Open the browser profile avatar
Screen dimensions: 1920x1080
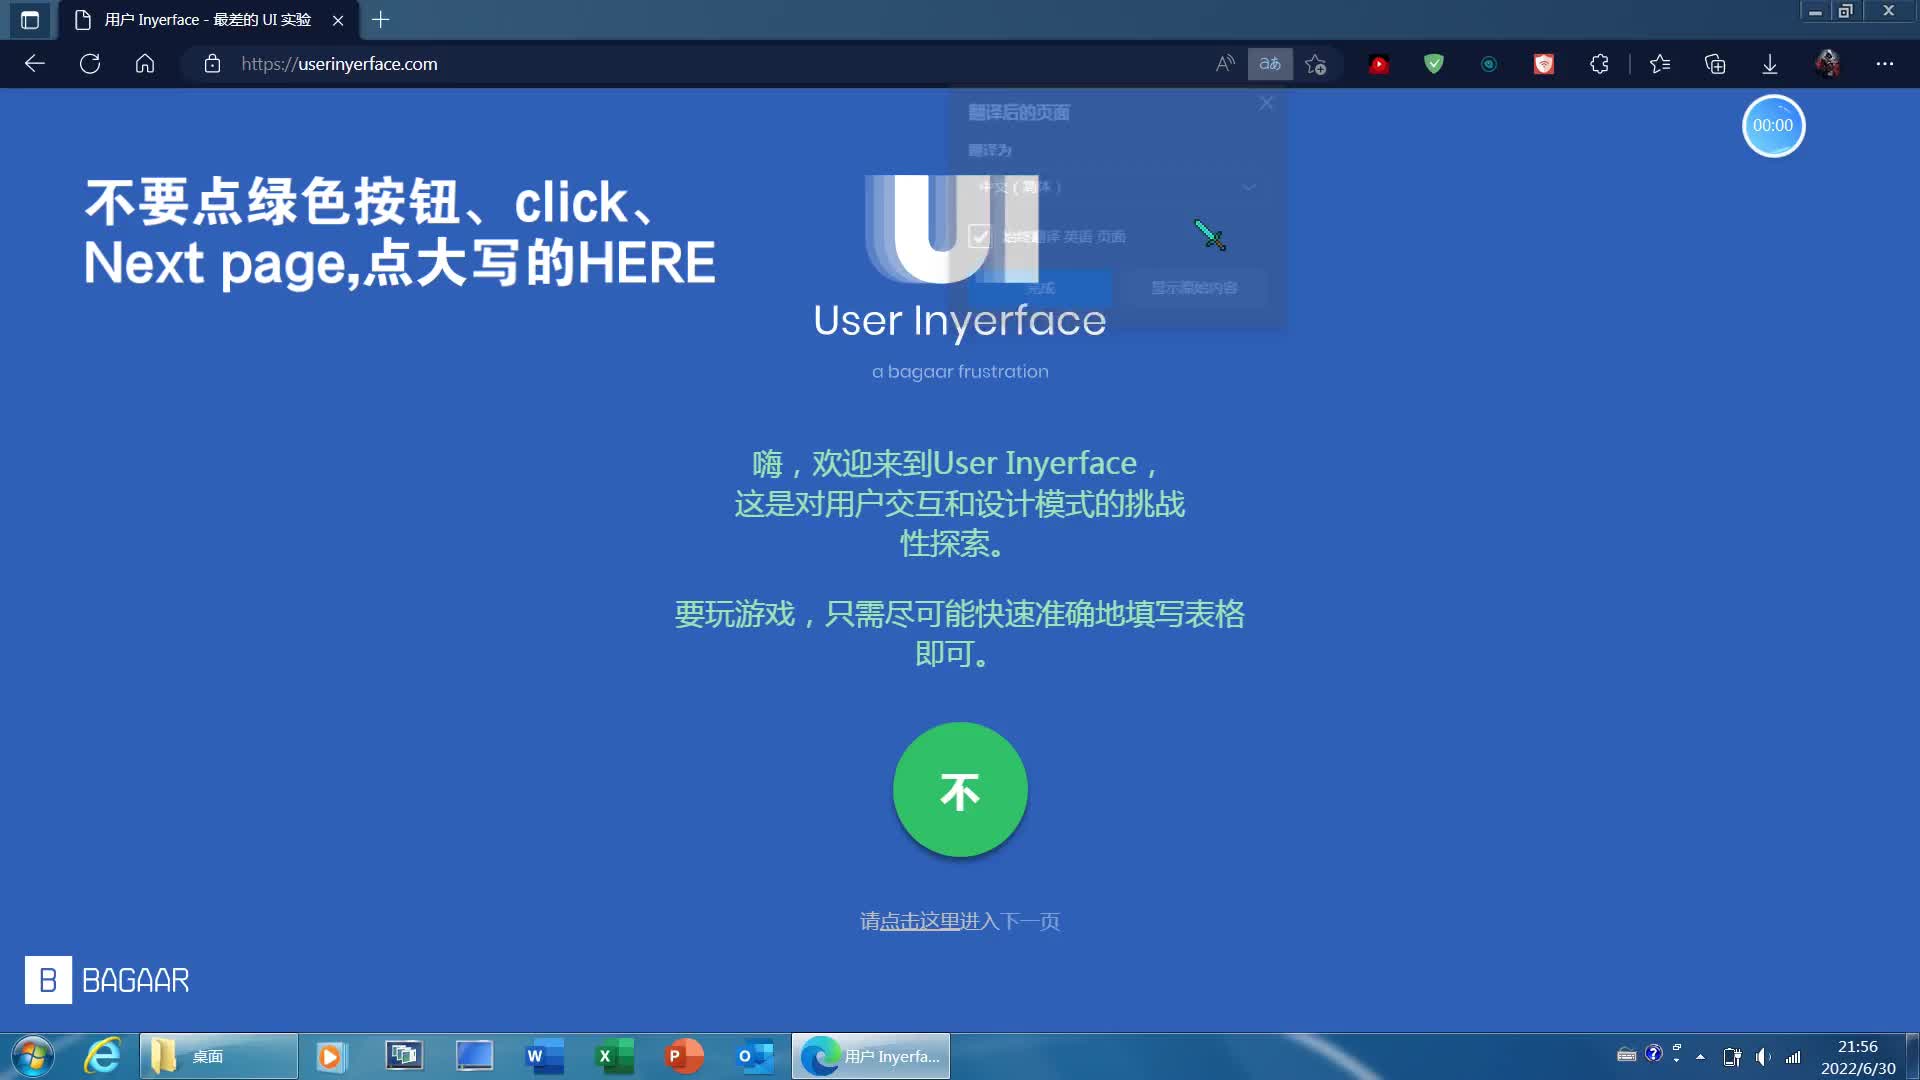[x=1828, y=64]
